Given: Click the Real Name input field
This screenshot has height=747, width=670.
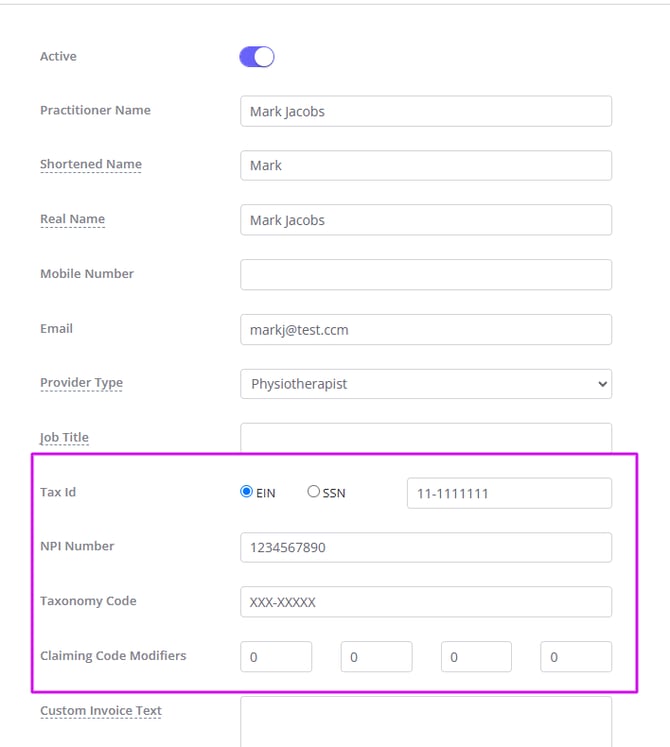Looking at the screenshot, I should coord(425,220).
